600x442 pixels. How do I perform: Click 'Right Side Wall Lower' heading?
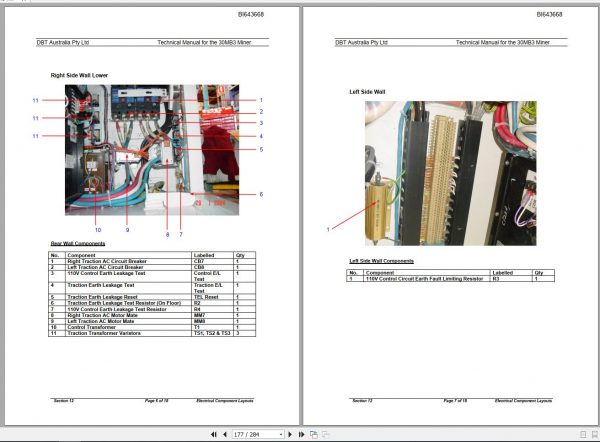click(79, 75)
